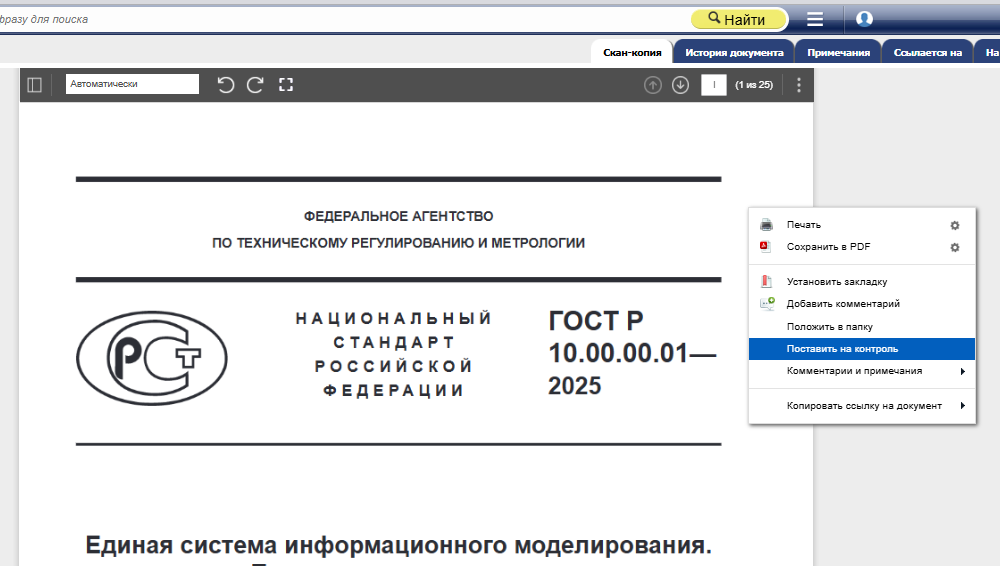Click the РСТ logo on the page
This screenshot has width=1000, height=566.
pyautogui.click(x=152, y=358)
